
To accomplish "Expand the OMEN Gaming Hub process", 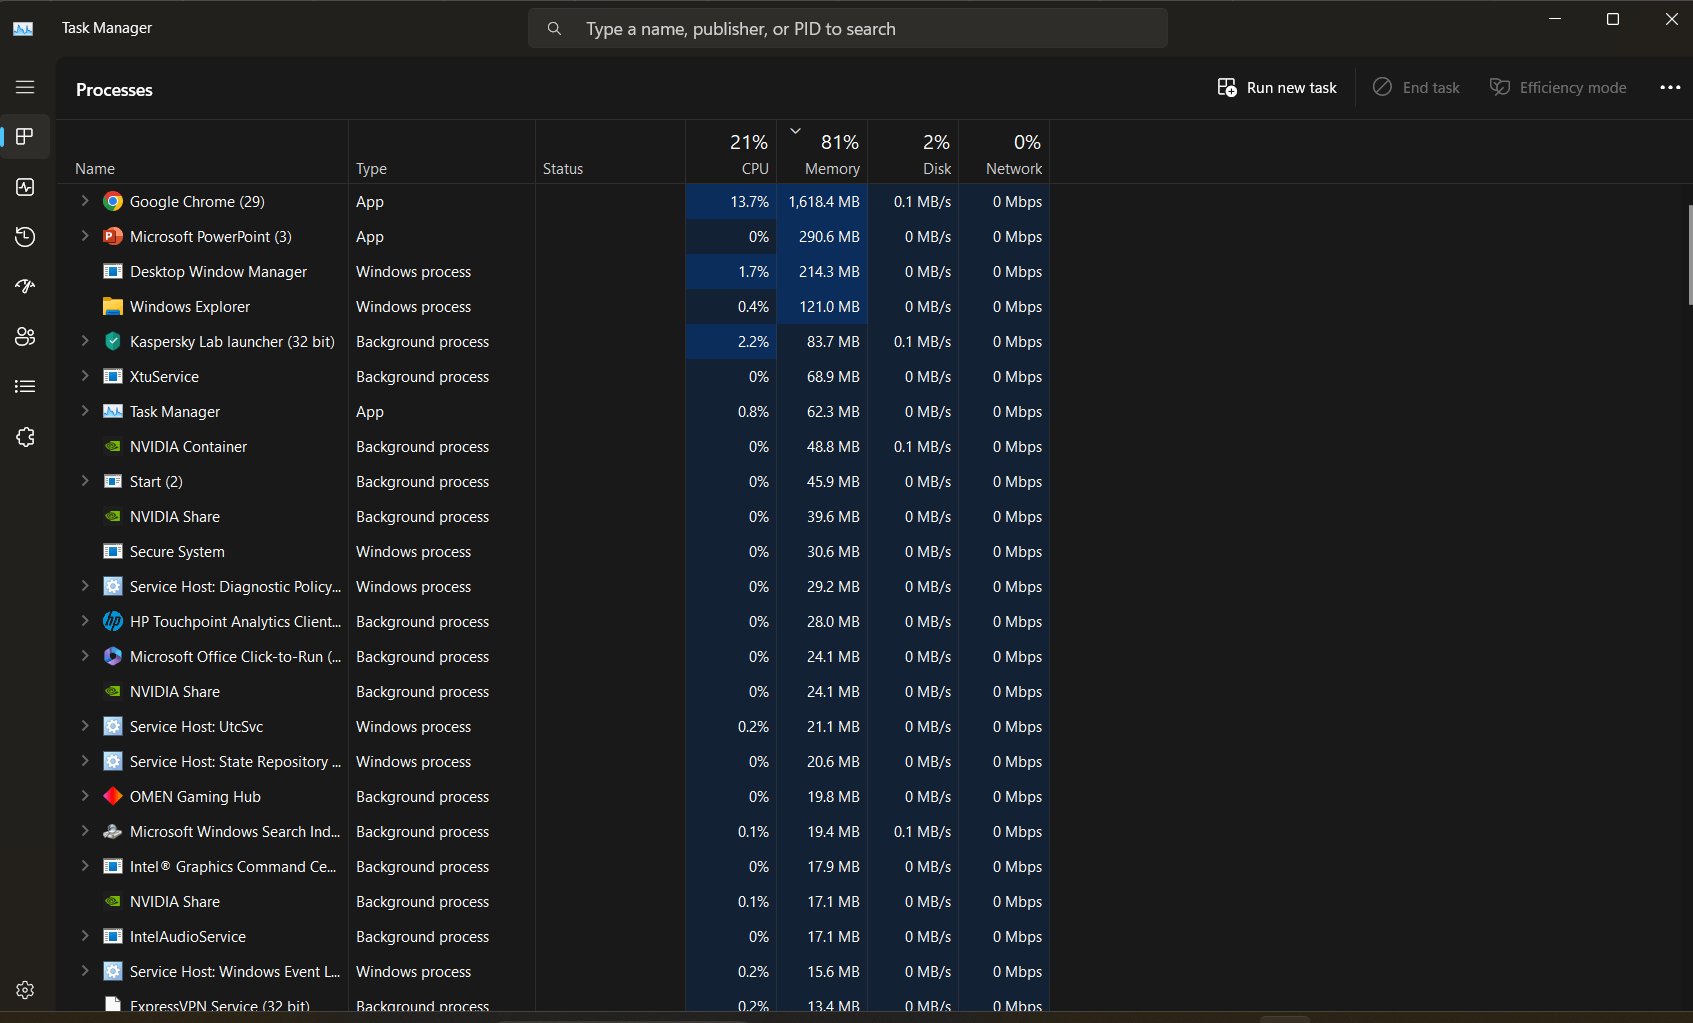I will pyautogui.click(x=85, y=796).
